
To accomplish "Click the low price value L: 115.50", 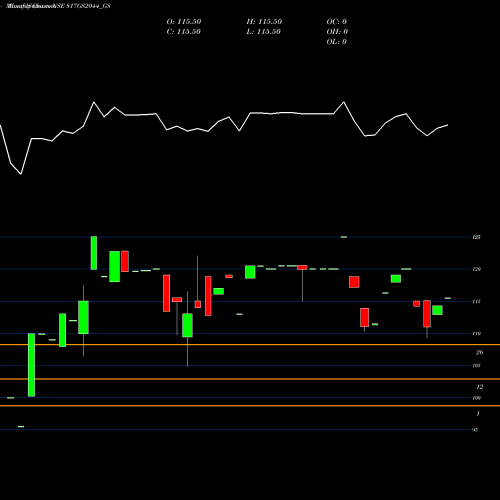I will [264, 32].
